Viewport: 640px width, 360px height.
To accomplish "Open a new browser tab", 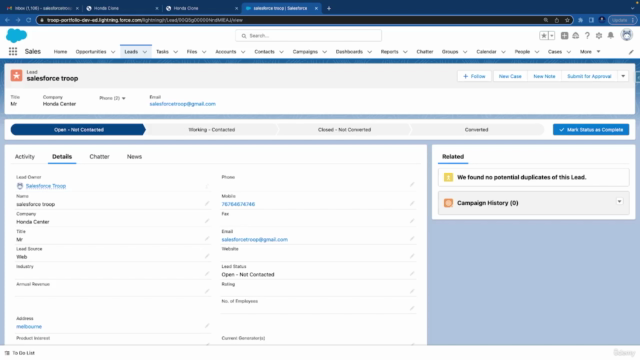I will 329,8.
